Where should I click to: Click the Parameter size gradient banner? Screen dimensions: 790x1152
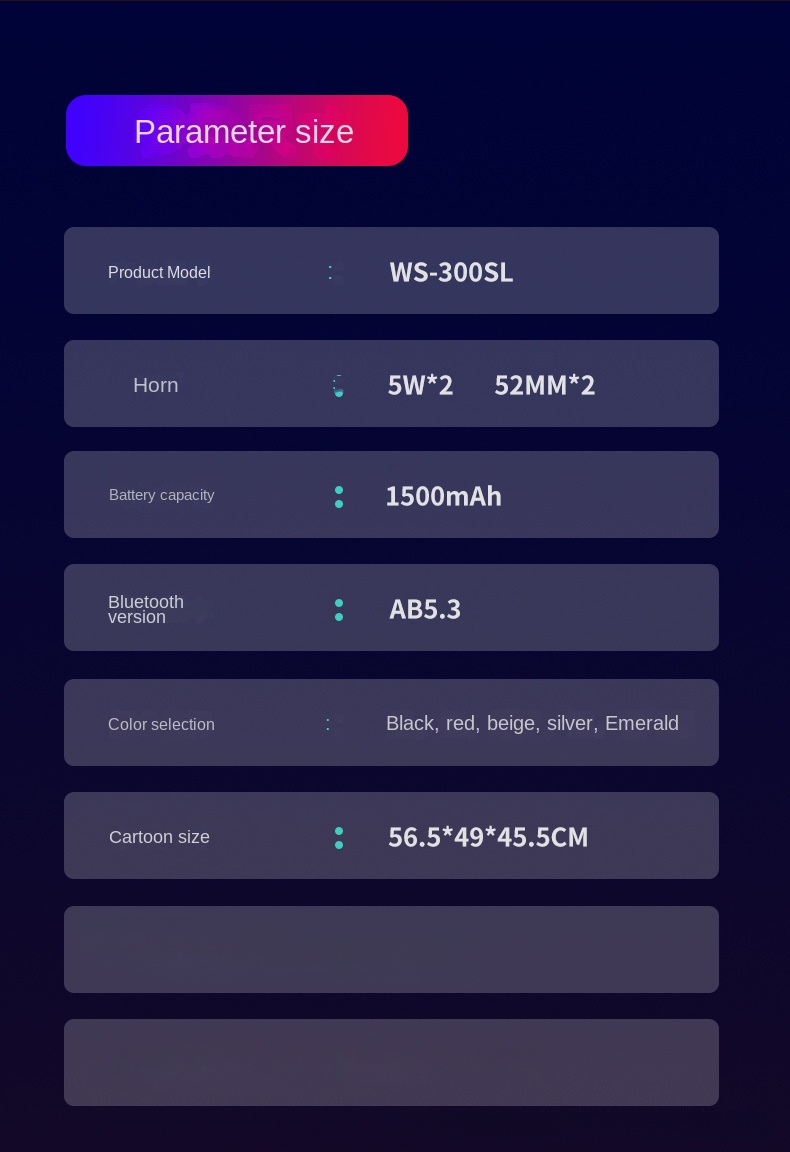point(237,131)
